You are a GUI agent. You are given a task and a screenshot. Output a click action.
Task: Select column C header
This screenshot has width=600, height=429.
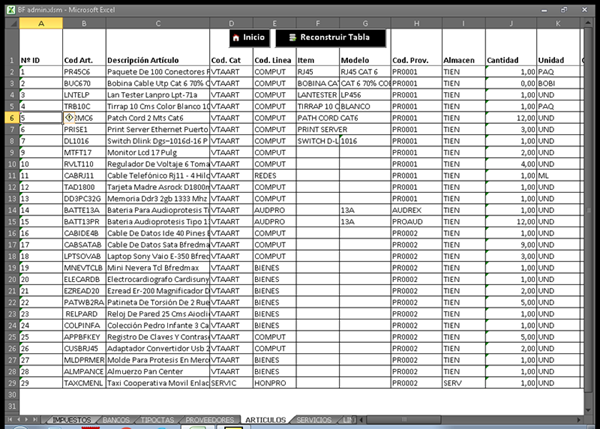(x=158, y=23)
